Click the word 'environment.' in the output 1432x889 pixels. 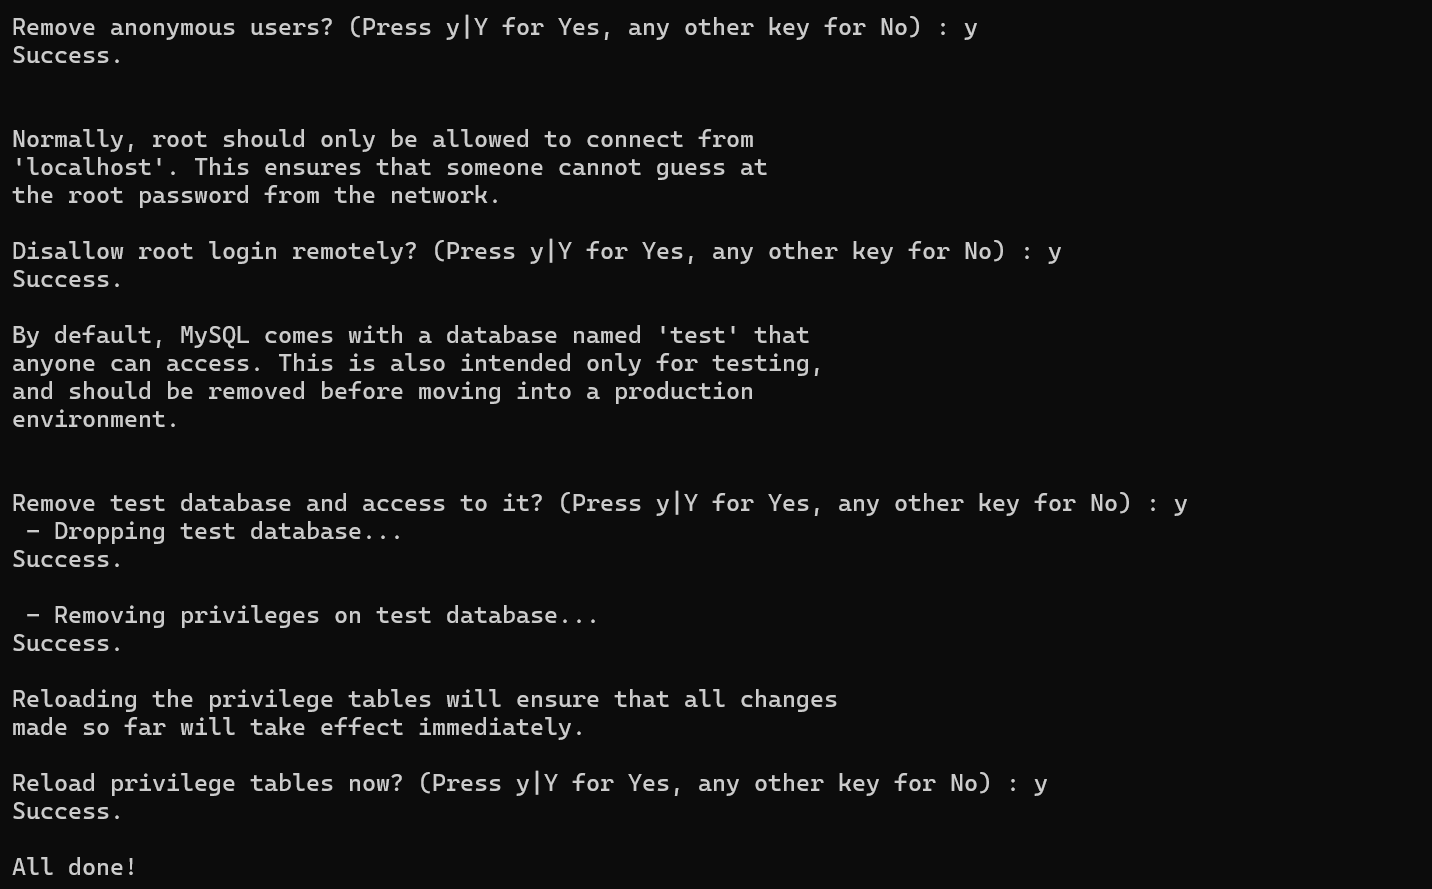pos(95,419)
